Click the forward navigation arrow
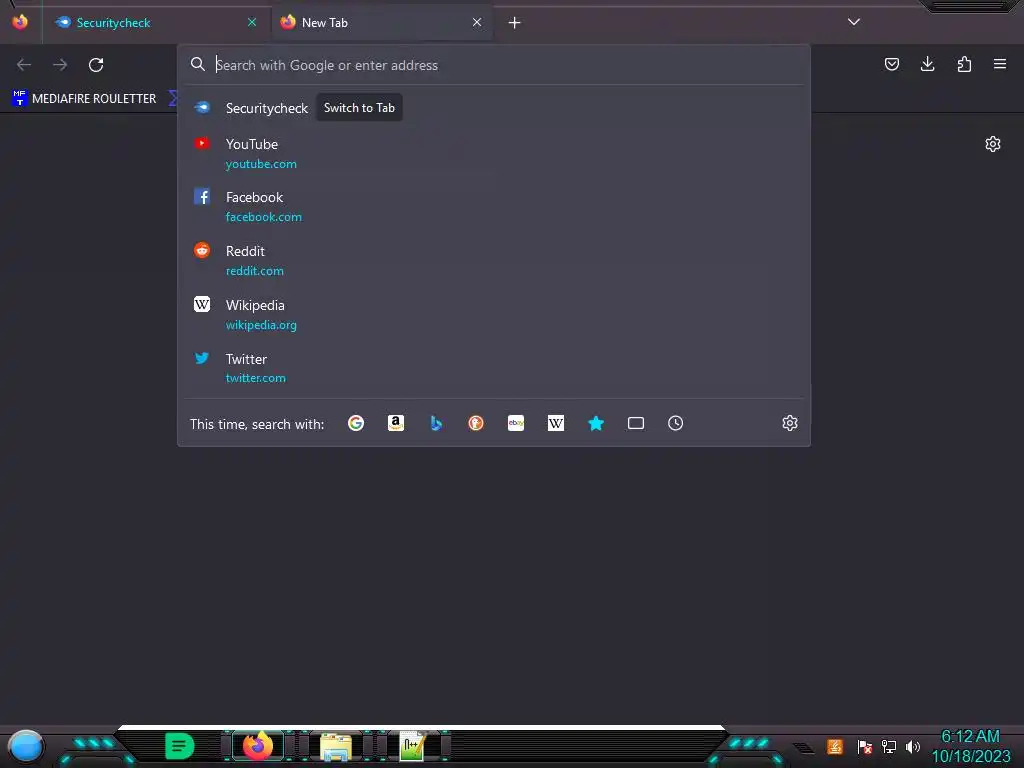 [60, 65]
